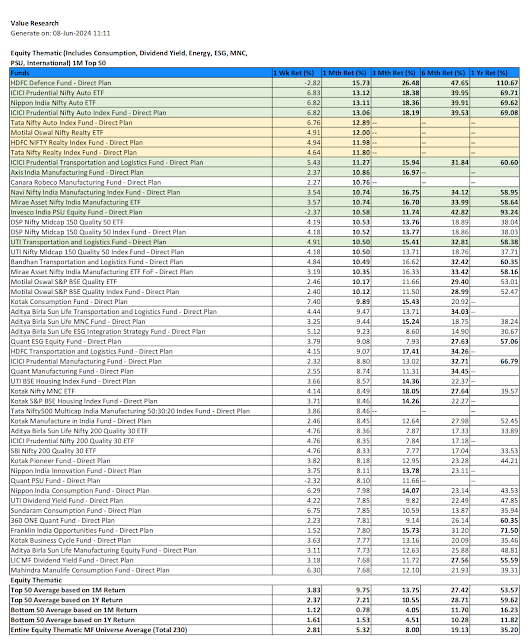Select the '1 Yr Ret (%)' column header

494,73
